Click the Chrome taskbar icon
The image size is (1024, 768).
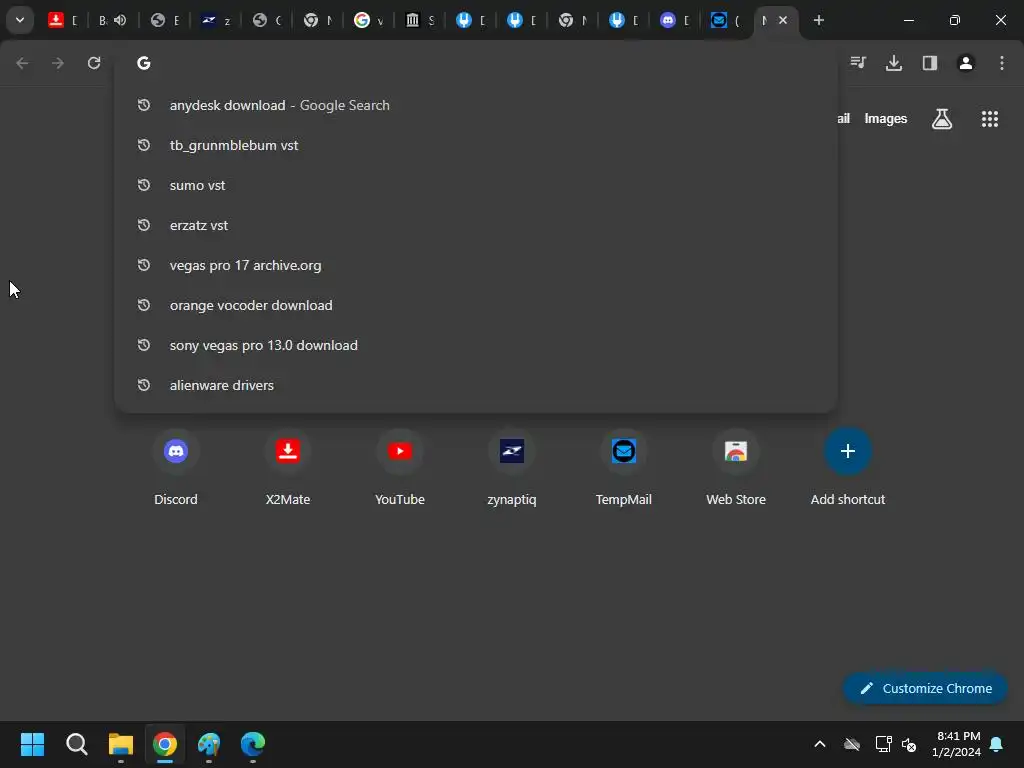165,744
